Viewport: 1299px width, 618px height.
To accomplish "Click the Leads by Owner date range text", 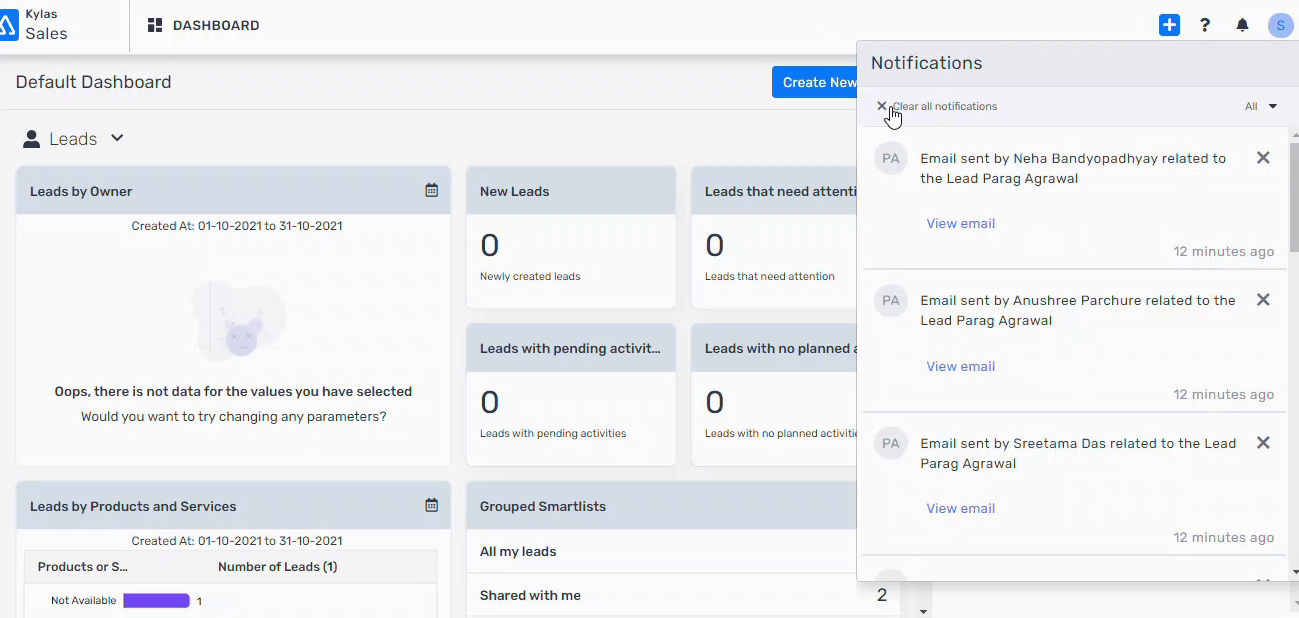I will click(237, 226).
